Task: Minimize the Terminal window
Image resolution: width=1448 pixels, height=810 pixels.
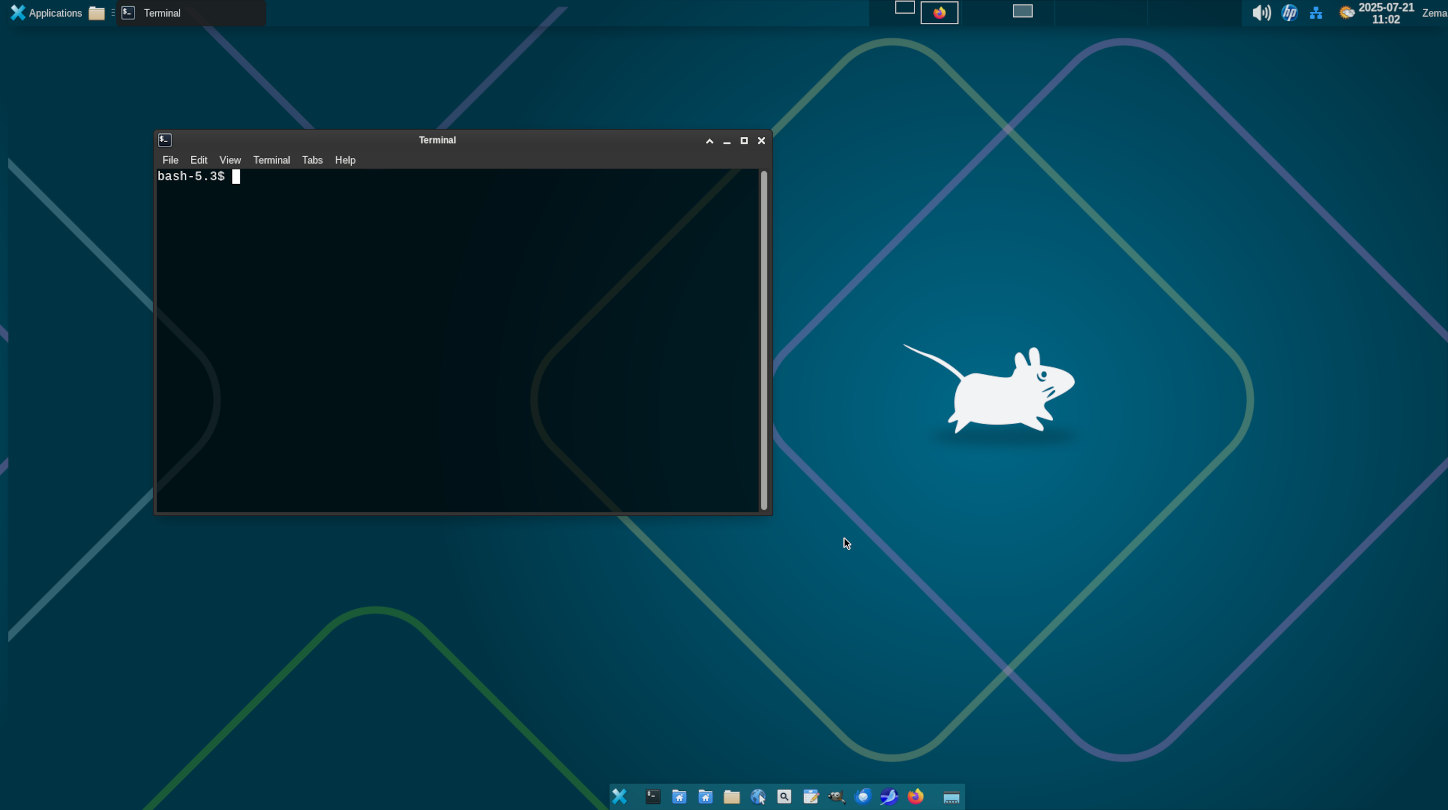Action: point(727,141)
